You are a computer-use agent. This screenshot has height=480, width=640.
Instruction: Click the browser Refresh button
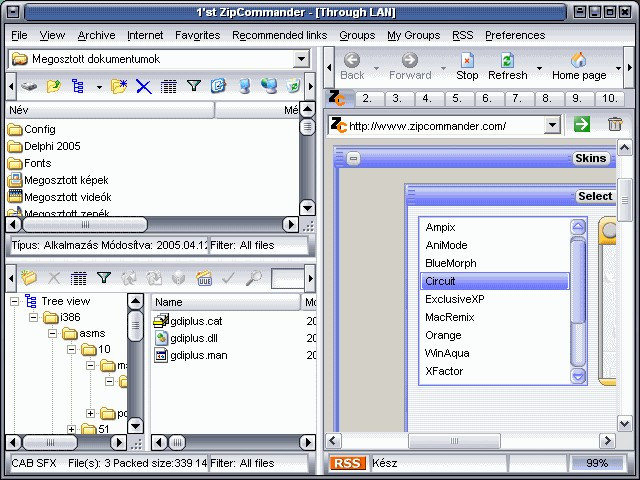click(507, 67)
